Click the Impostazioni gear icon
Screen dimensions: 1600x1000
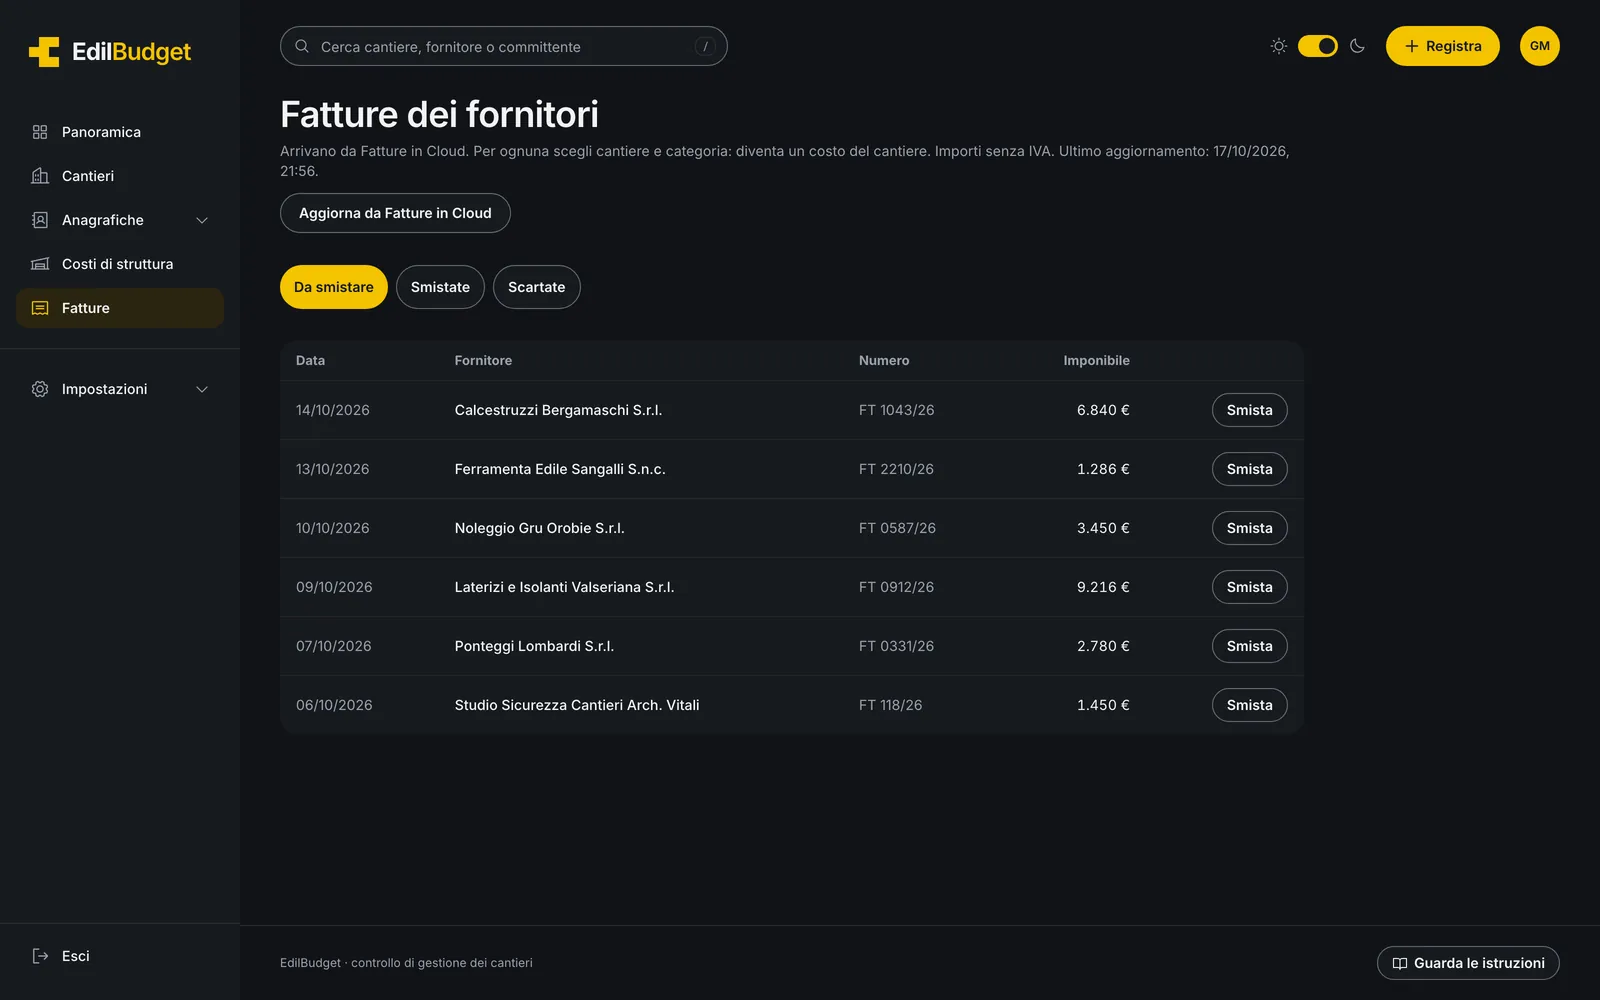(40, 389)
